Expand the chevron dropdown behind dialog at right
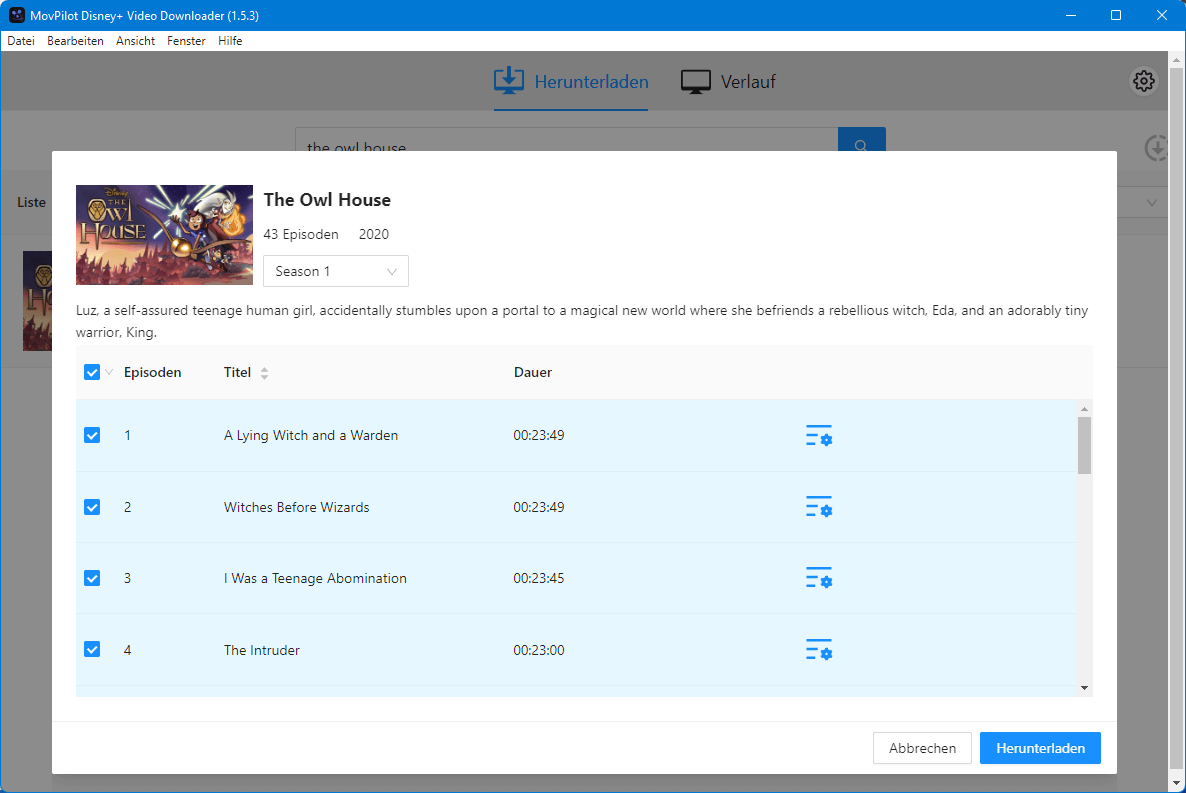The height and width of the screenshot is (793, 1186). [1152, 203]
